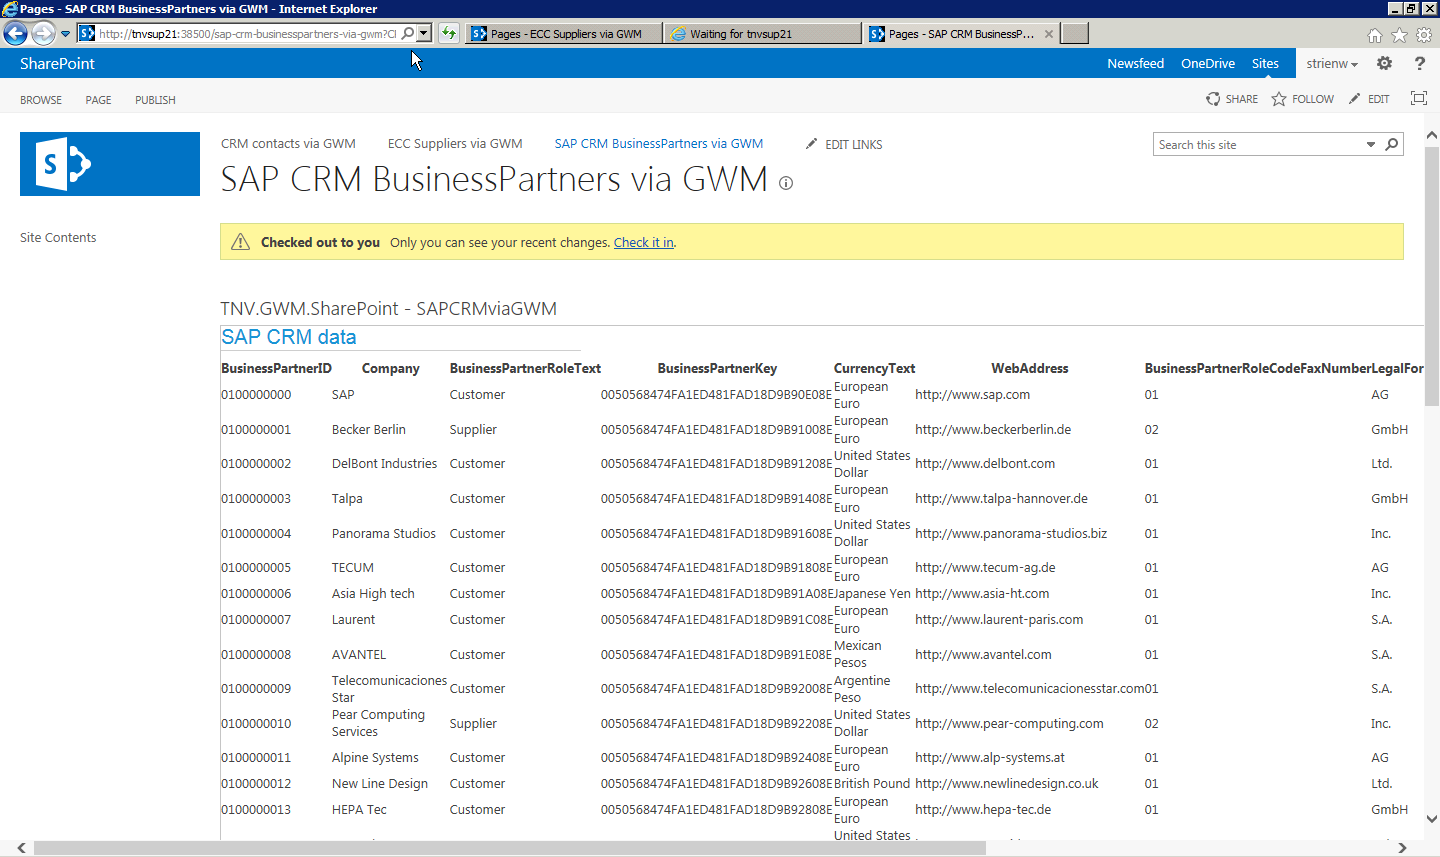Open the CRM contacts via GWM navigation link
This screenshot has width=1440, height=857.
click(288, 144)
